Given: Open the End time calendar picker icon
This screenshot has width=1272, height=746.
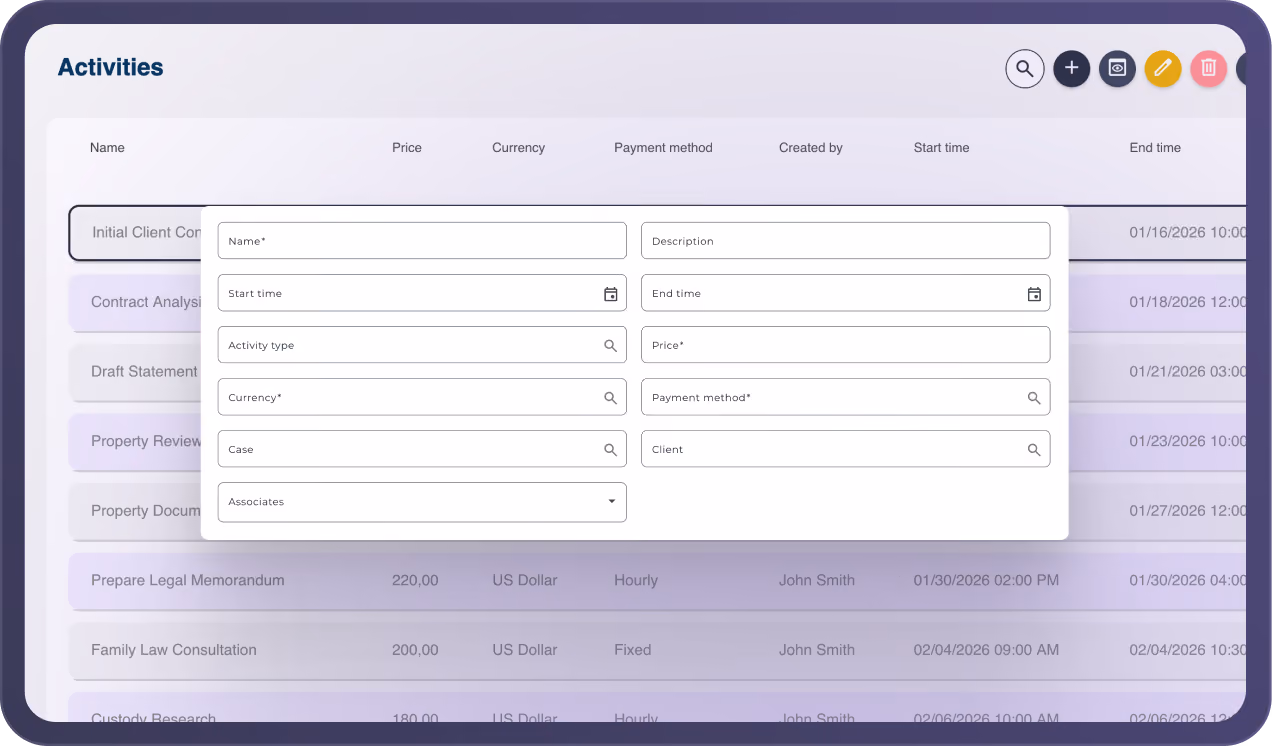Looking at the screenshot, I should point(1034,294).
